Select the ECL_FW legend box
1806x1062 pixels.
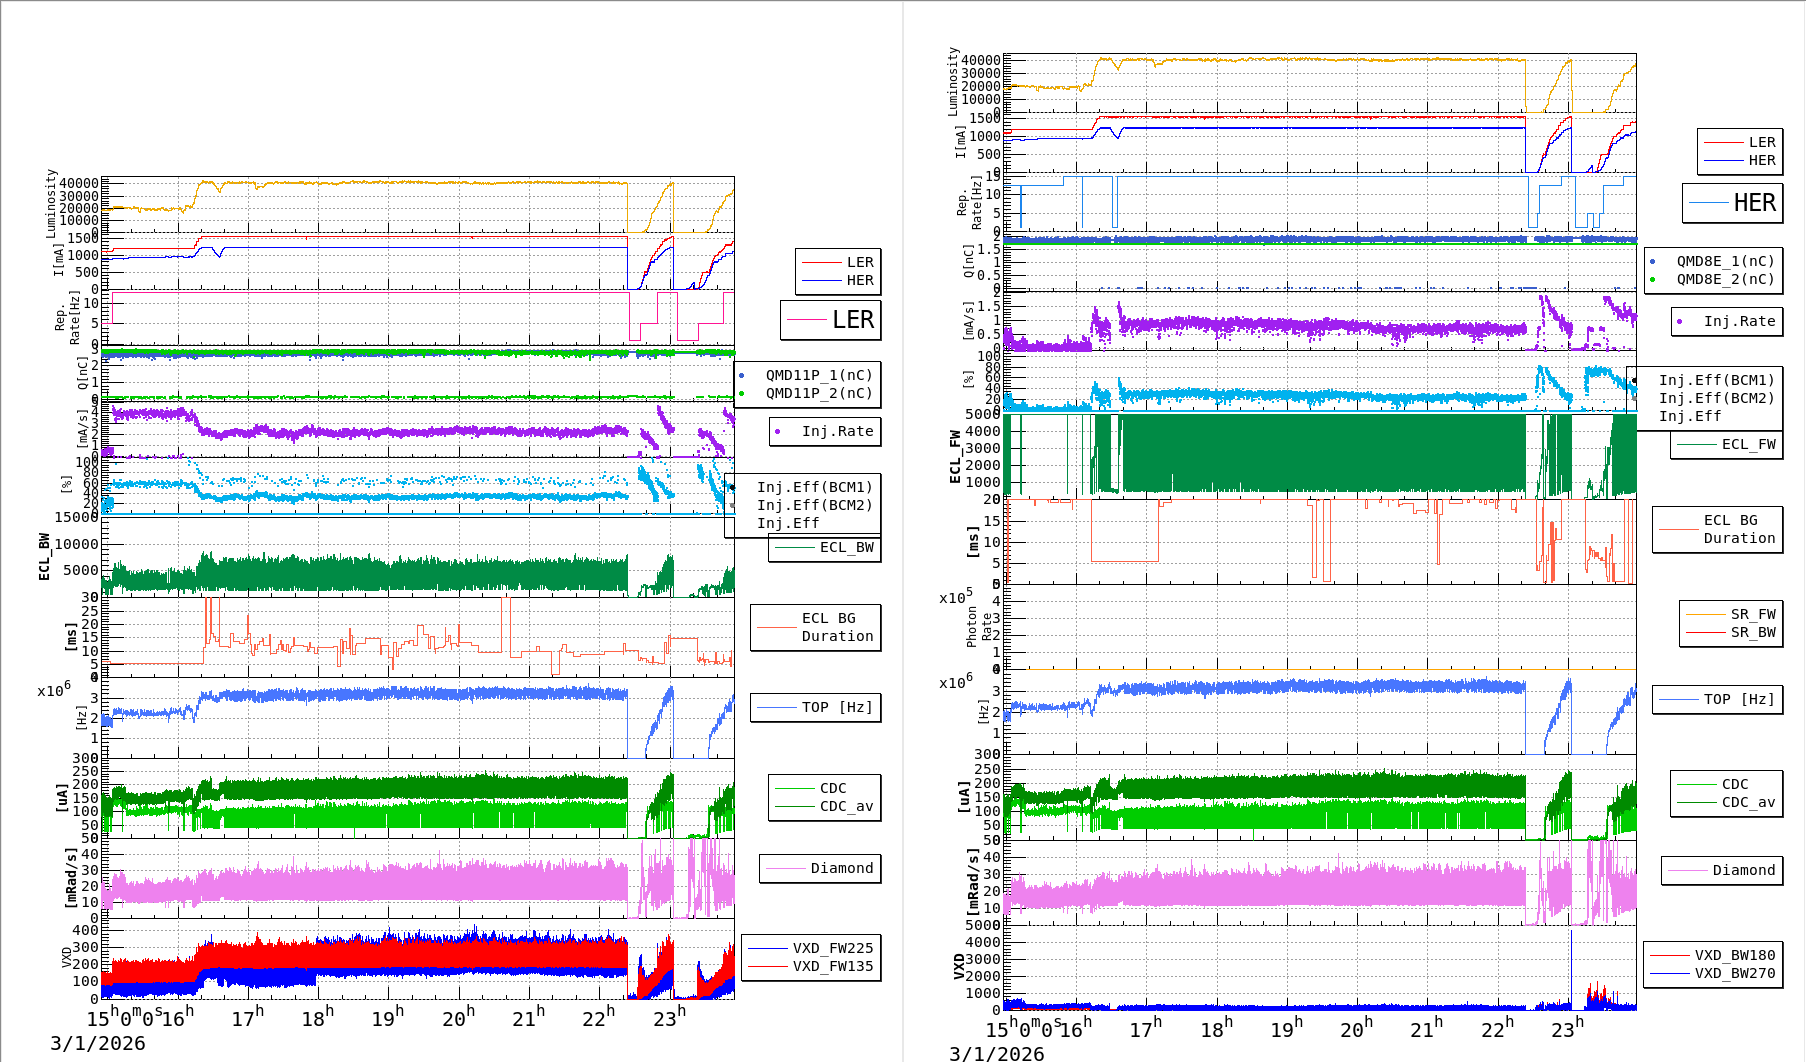click(1727, 444)
